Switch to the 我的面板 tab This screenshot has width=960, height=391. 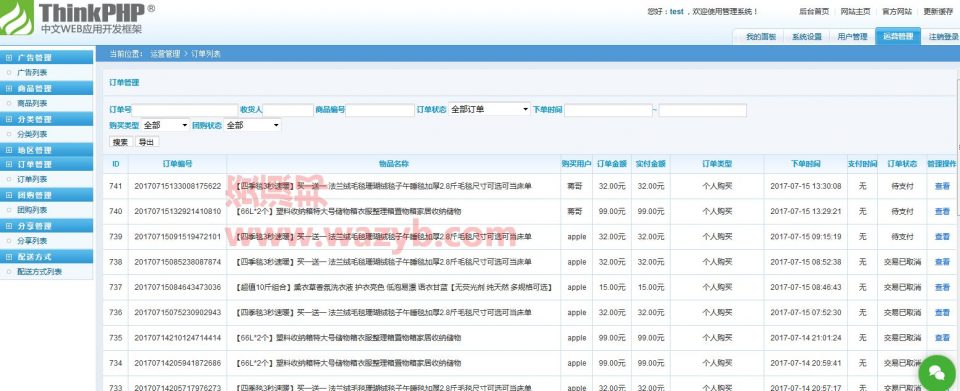point(760,37)
